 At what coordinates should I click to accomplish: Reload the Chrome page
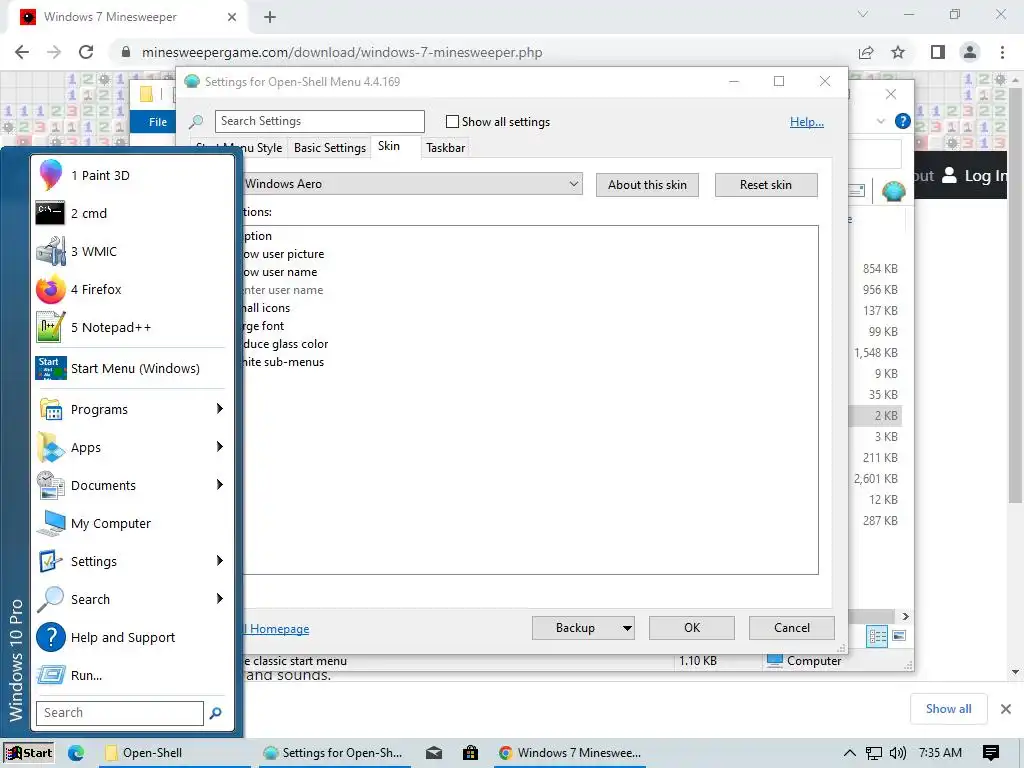click(x=86, y=52)
